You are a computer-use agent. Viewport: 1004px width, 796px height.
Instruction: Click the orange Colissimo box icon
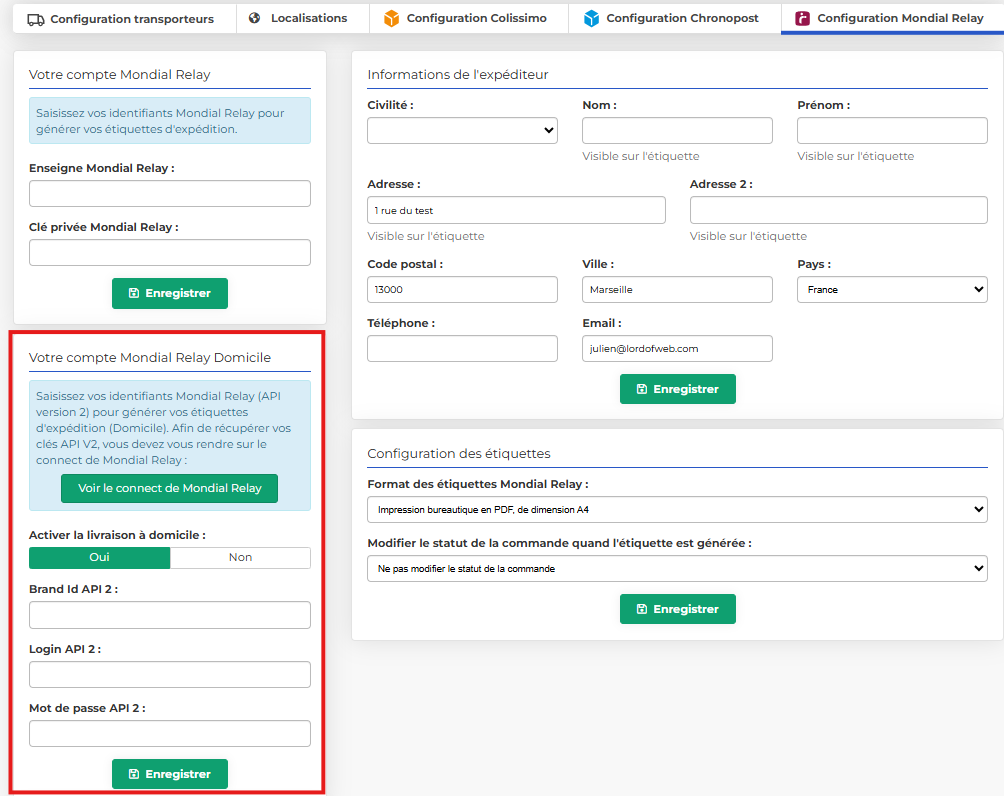(391, 18)
